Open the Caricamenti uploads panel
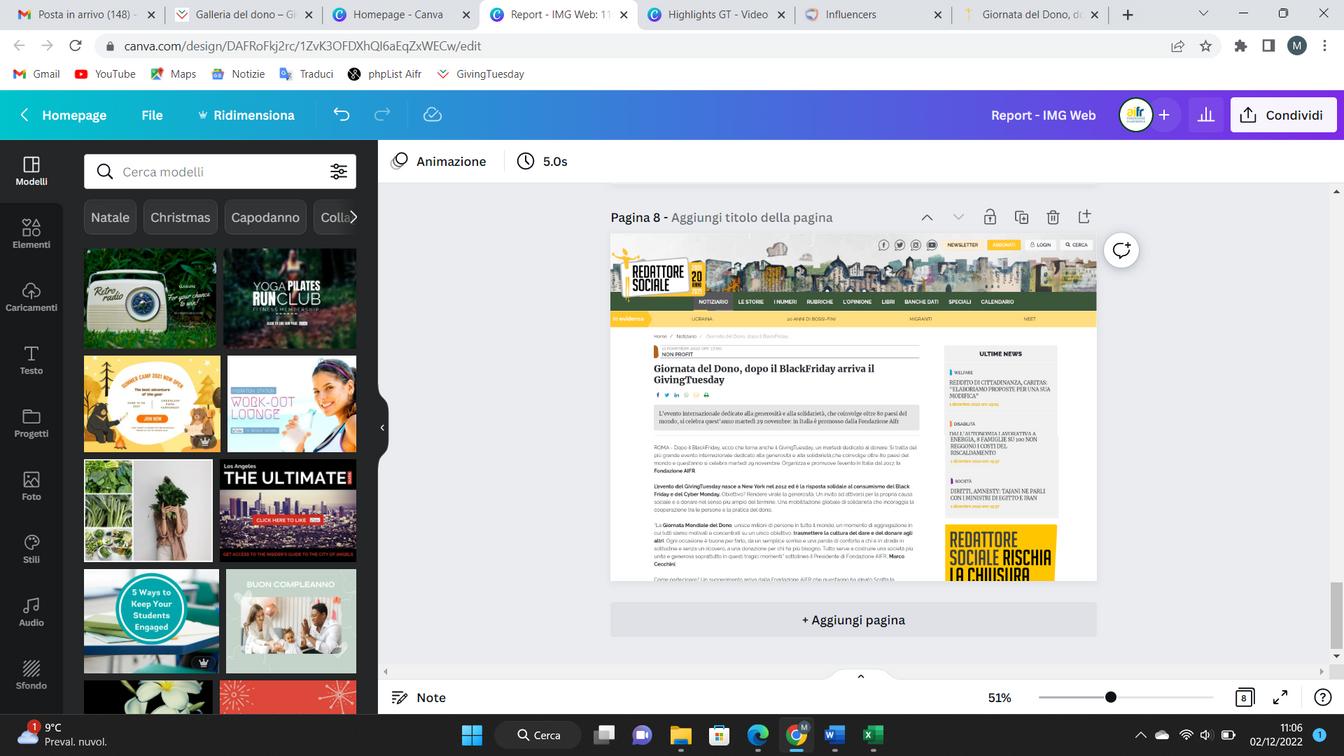 click(x=31, y=297)
